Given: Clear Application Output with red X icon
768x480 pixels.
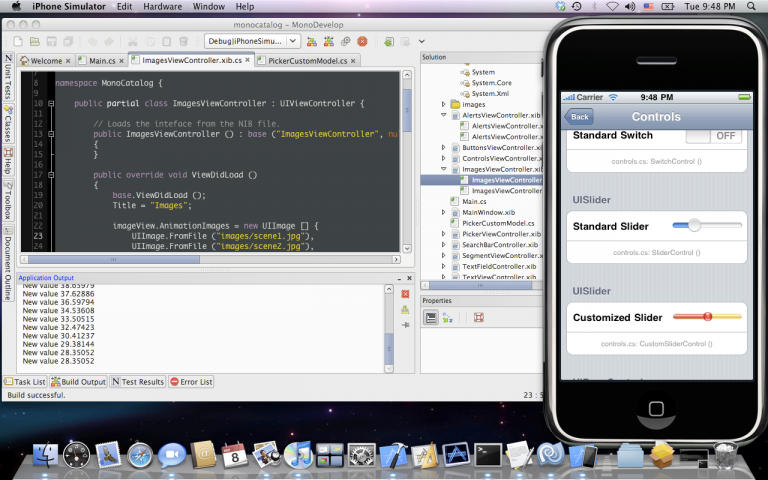Looking at the screenshot, I should pyautogui.click(x=405, y=294).
